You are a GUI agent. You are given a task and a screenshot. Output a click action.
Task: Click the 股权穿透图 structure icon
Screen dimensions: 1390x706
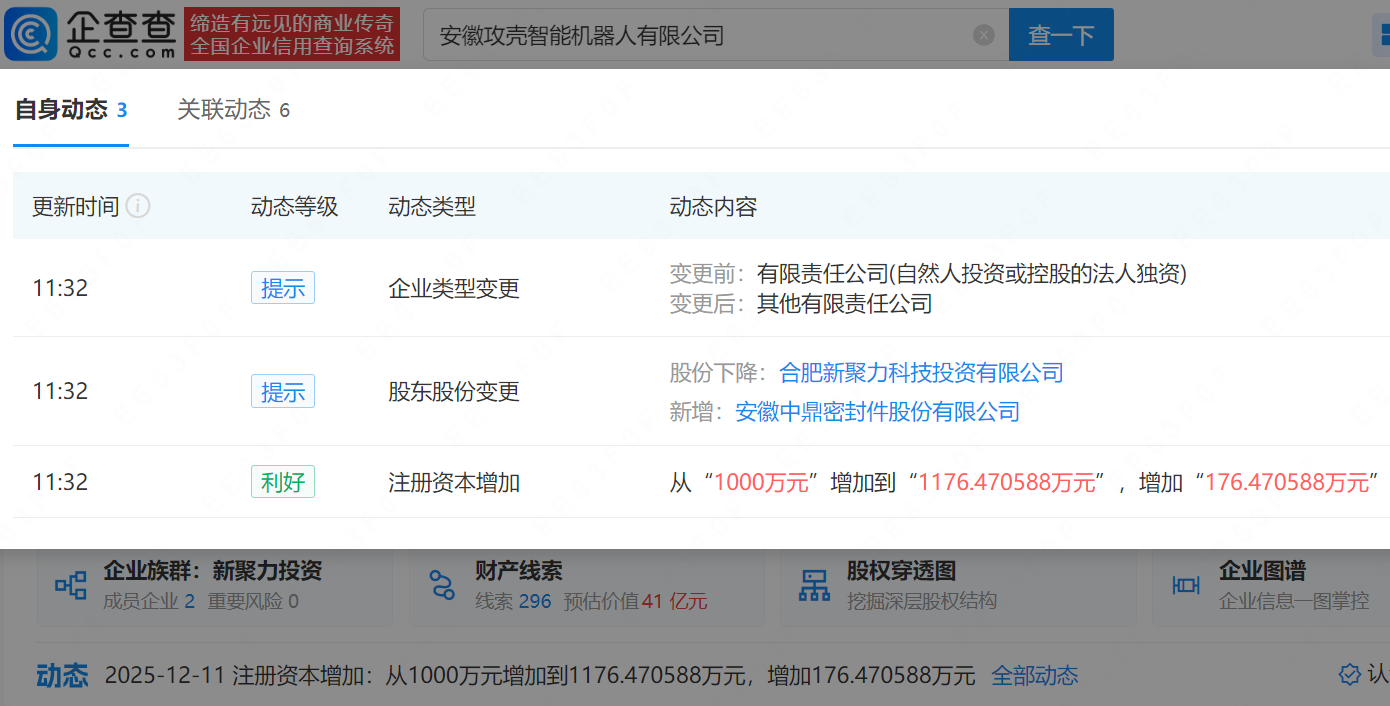pos(816,584)
